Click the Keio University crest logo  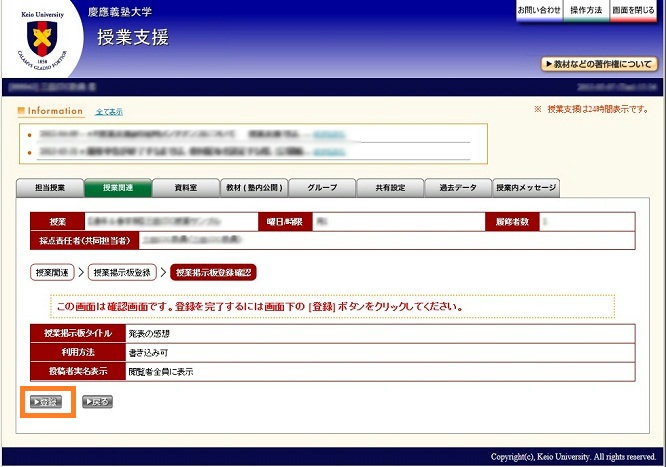pos(42,40)
